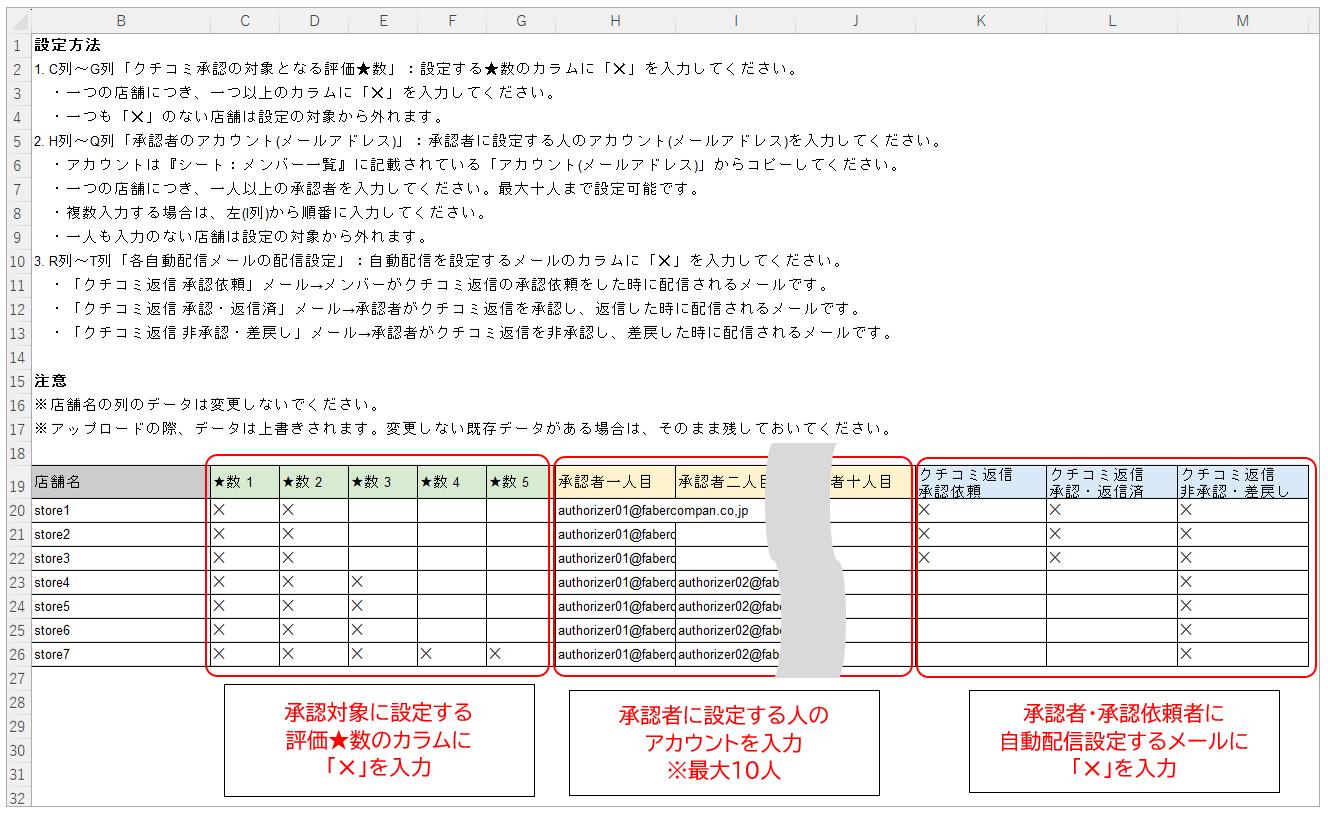Click the 承認者一人目 header cell

pos(615,482)
